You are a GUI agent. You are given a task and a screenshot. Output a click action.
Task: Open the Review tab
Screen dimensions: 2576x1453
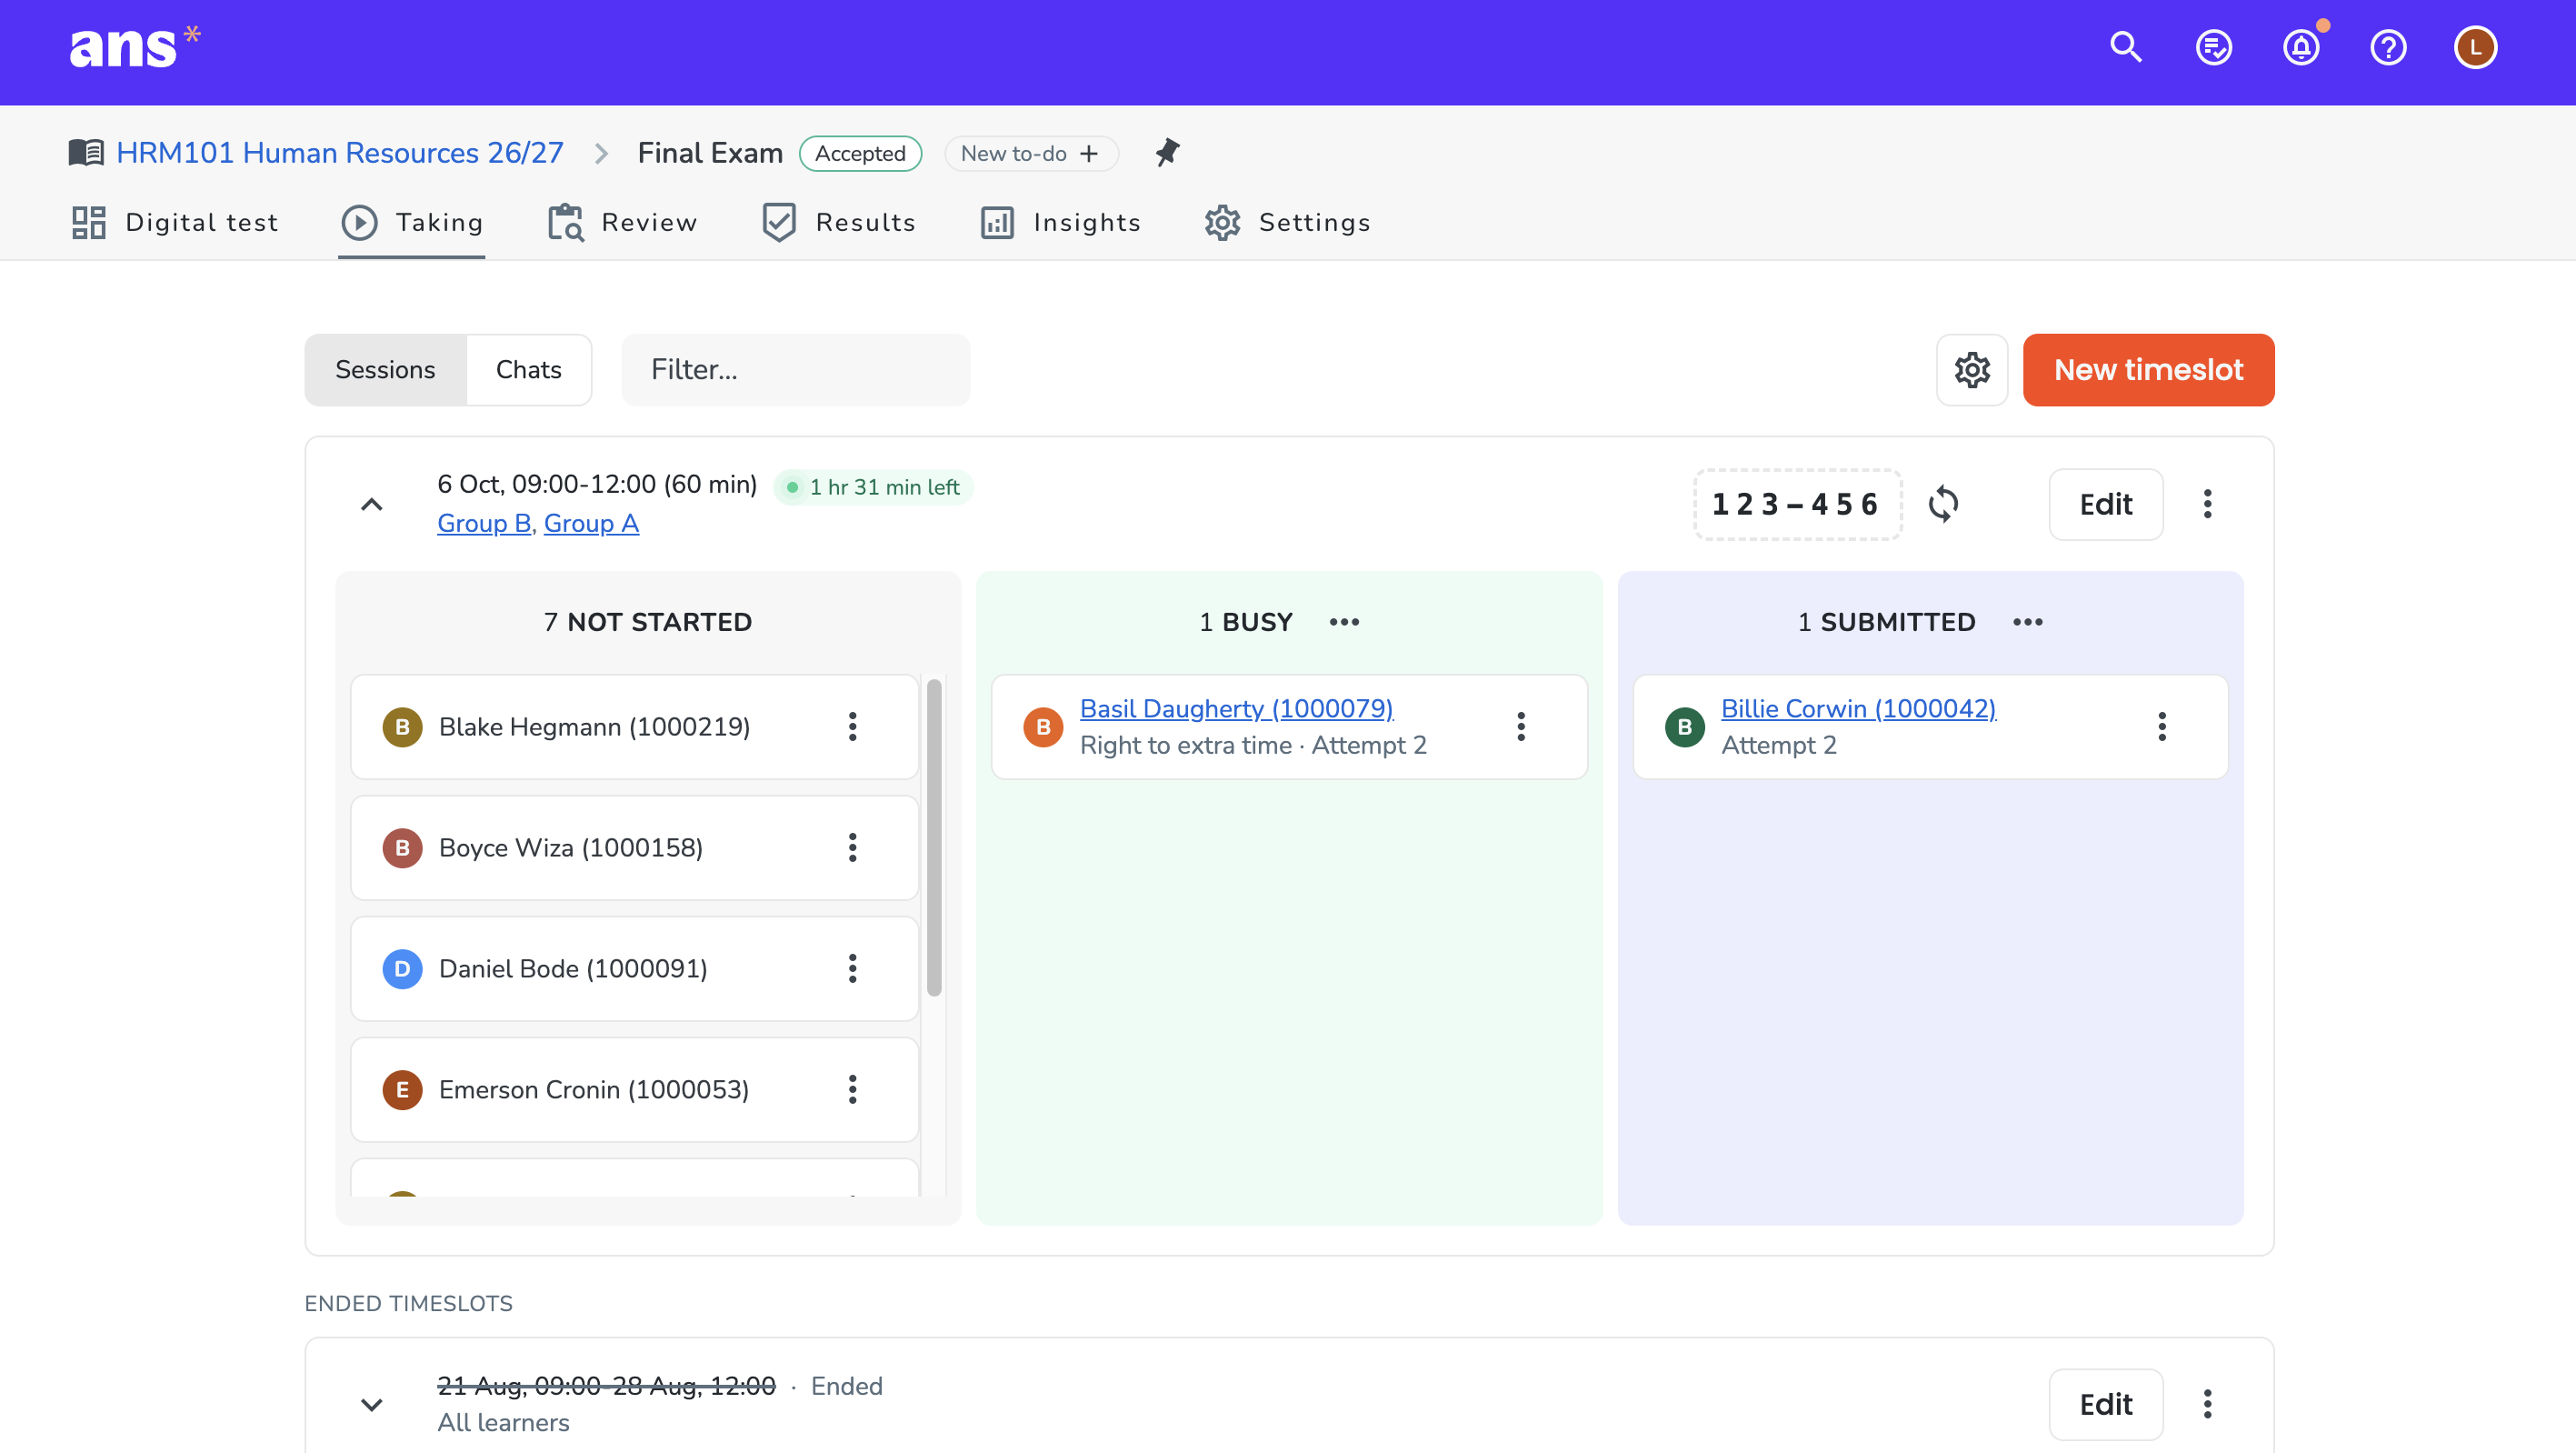point(622,222)
